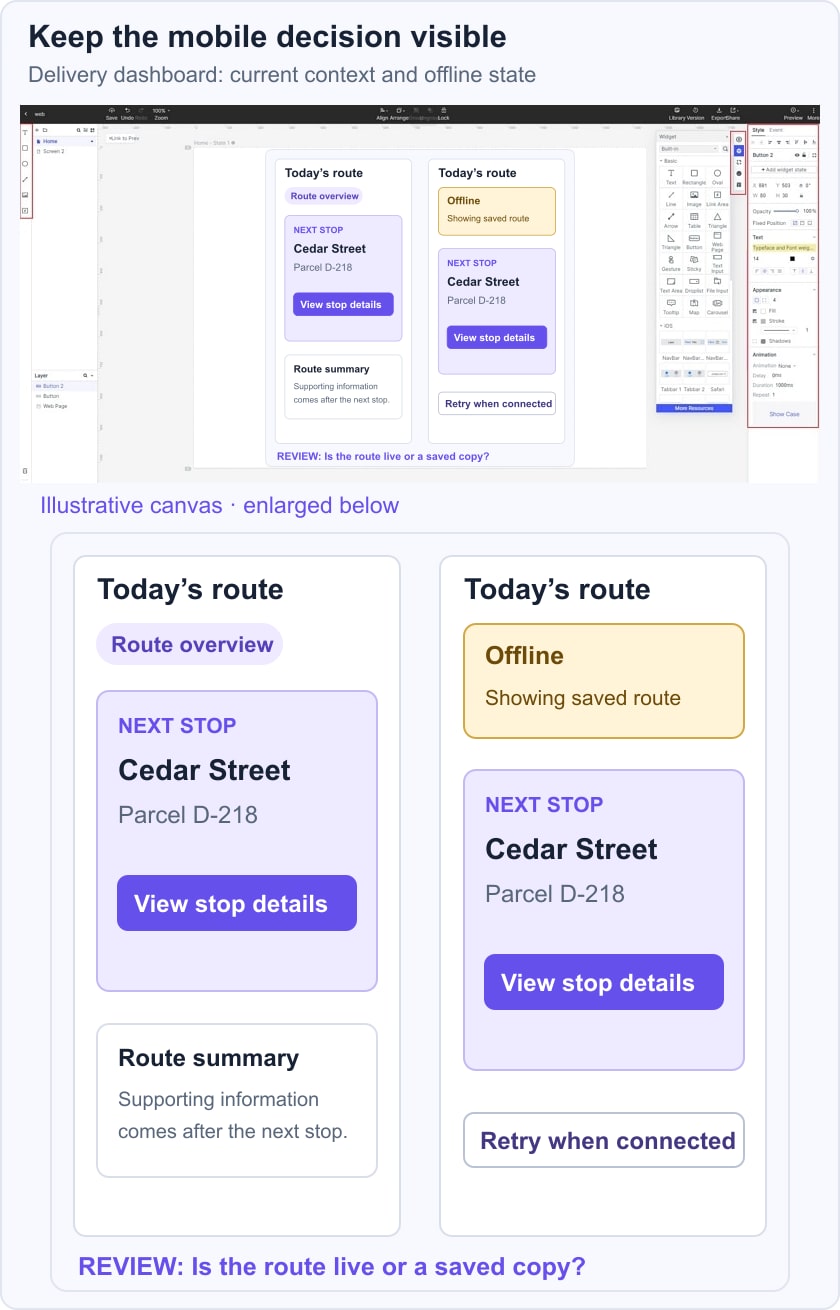Viewport: 840px width, 1310px height.
Task: Adjust the Opacity slider
Action: point(785,211)
